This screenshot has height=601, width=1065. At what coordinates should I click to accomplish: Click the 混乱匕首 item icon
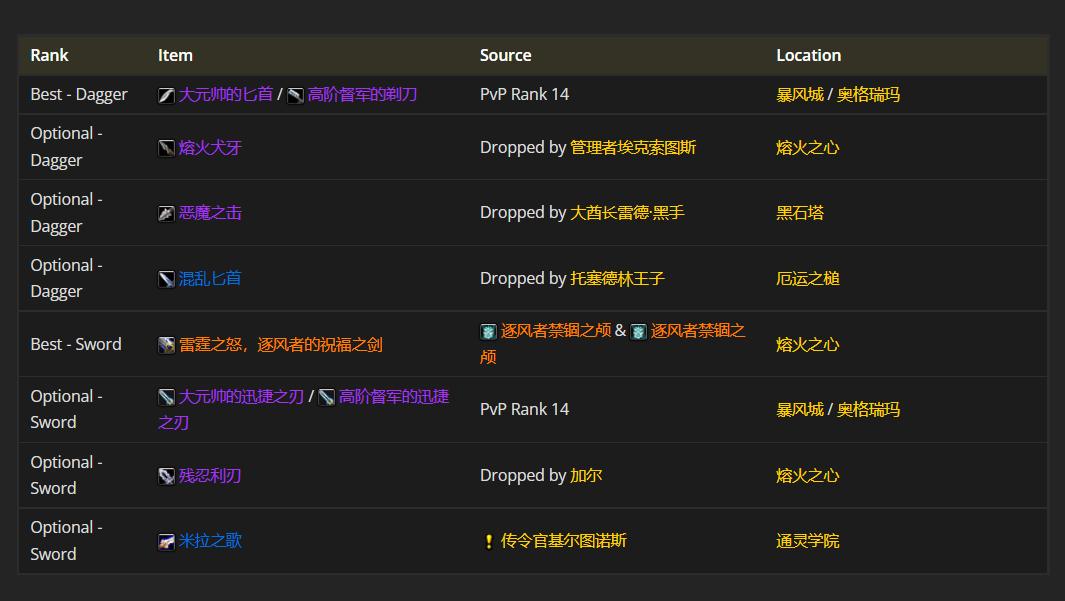[x=166, y=279]
